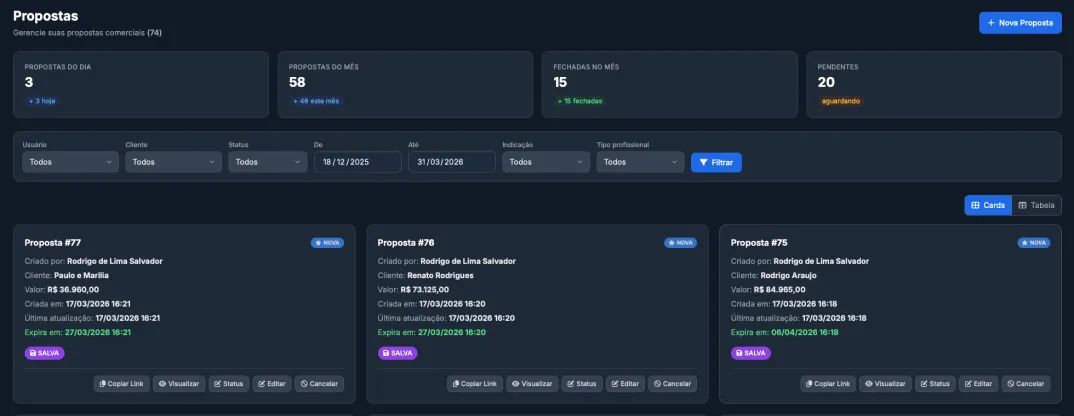The image size is (1074, 416).
Task: Click the Propostas page heading
Action: (x=45, y=16)
